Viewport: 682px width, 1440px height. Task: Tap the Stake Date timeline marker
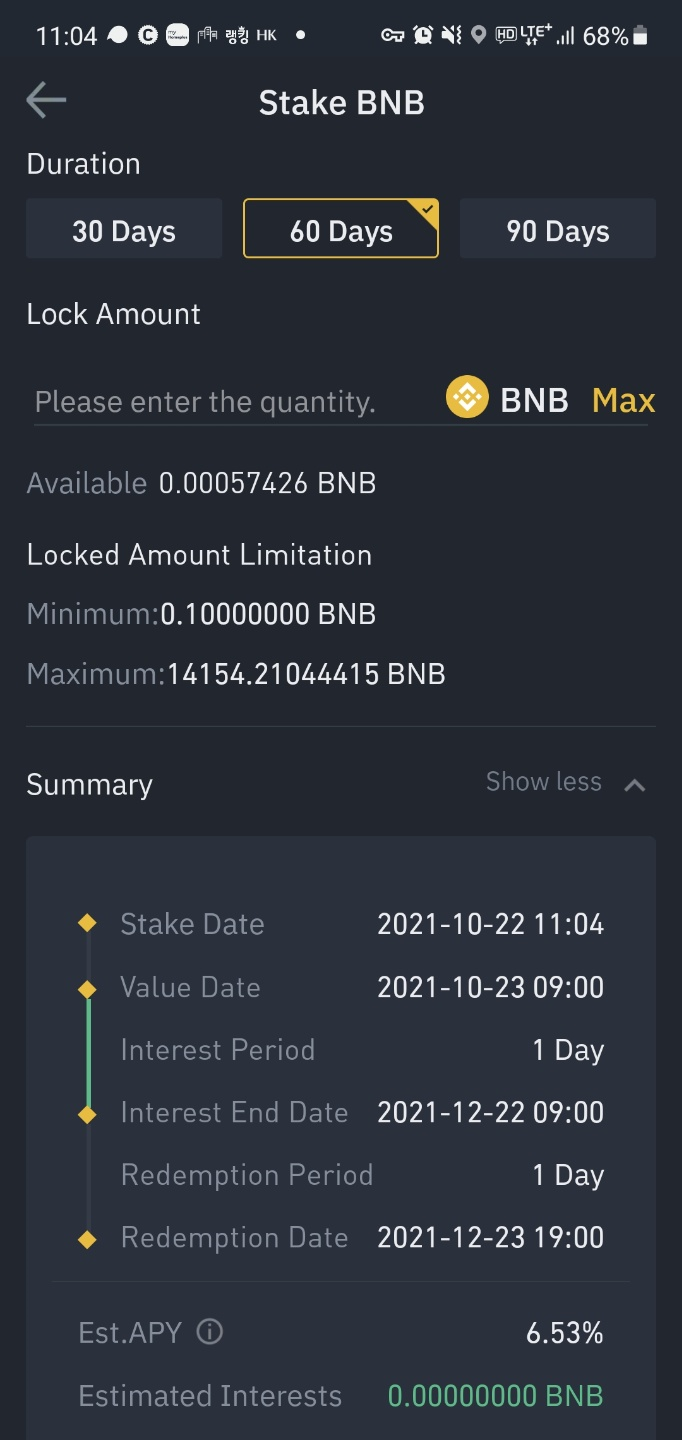88,923
